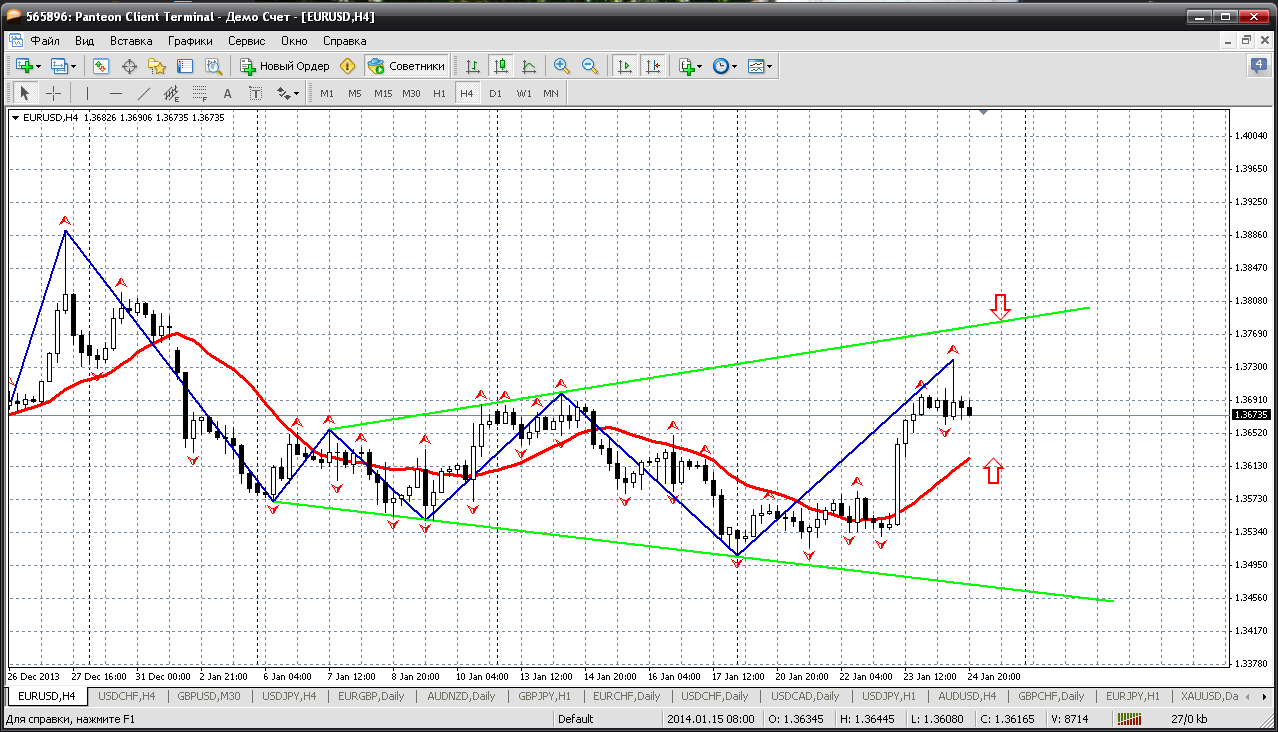Click the chart shift triangle marker
The height and width of the screenshot is (732, 1278).
pos(984,112)
